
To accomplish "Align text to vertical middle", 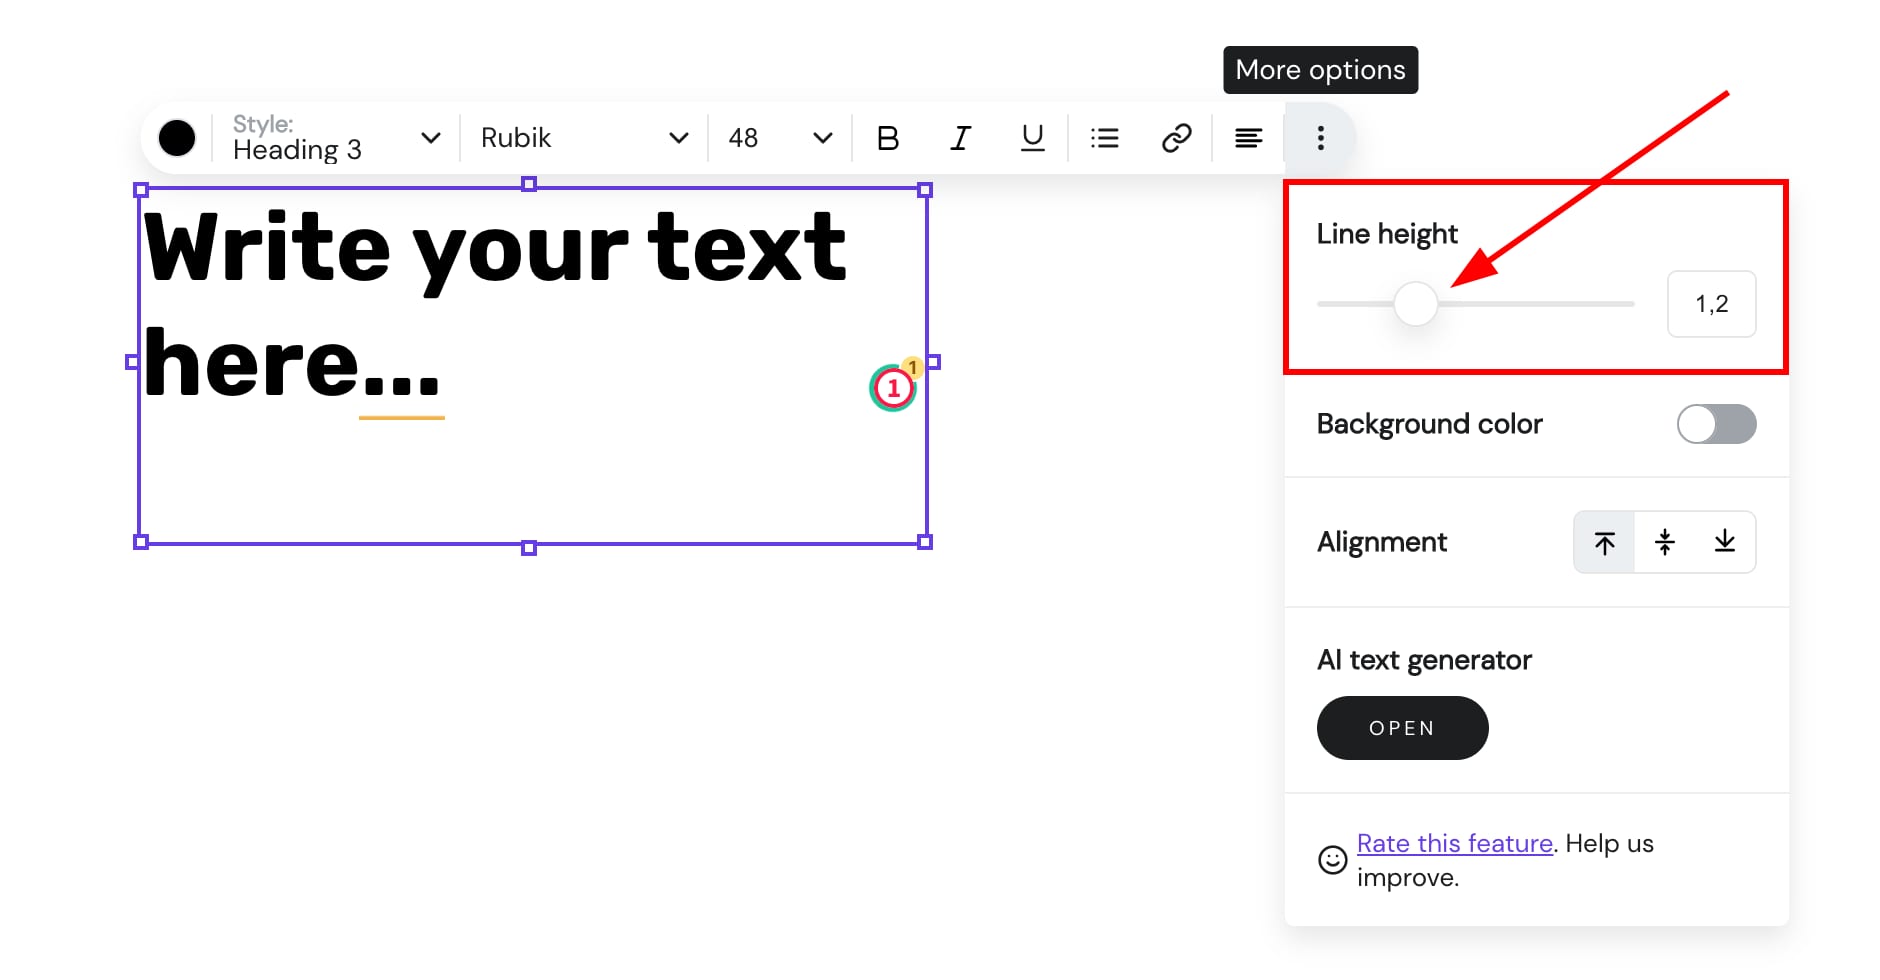I will tap(1664, 542).
